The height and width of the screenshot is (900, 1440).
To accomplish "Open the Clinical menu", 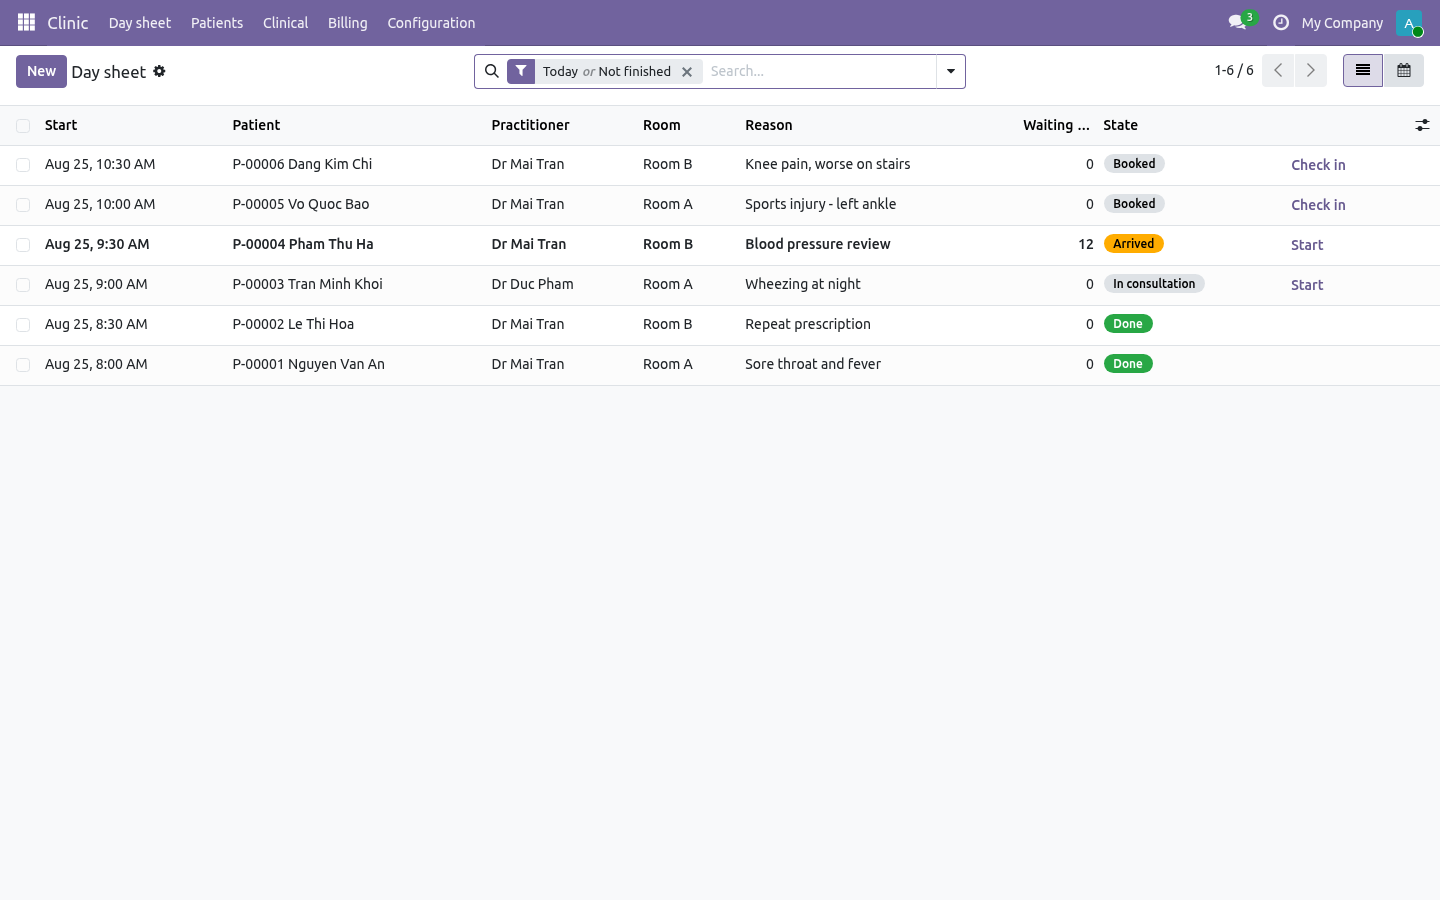I will tap(285, 22).
